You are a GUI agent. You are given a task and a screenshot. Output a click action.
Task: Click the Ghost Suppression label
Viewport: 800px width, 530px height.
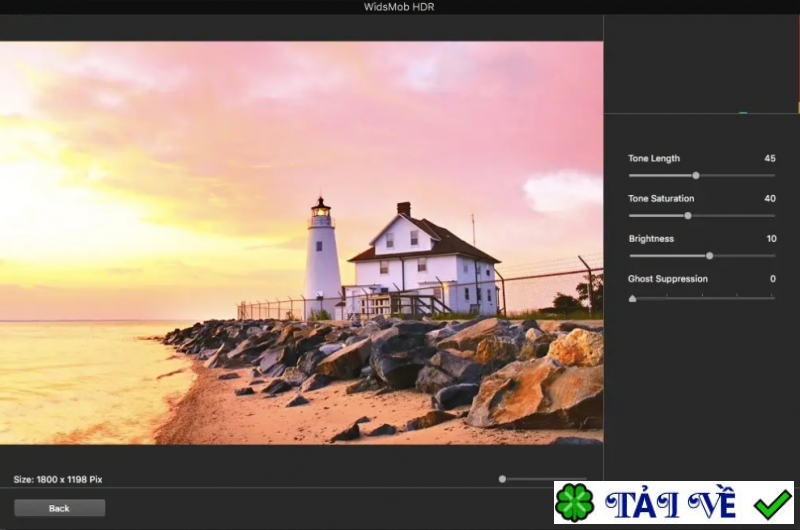[x=668, y=279]
